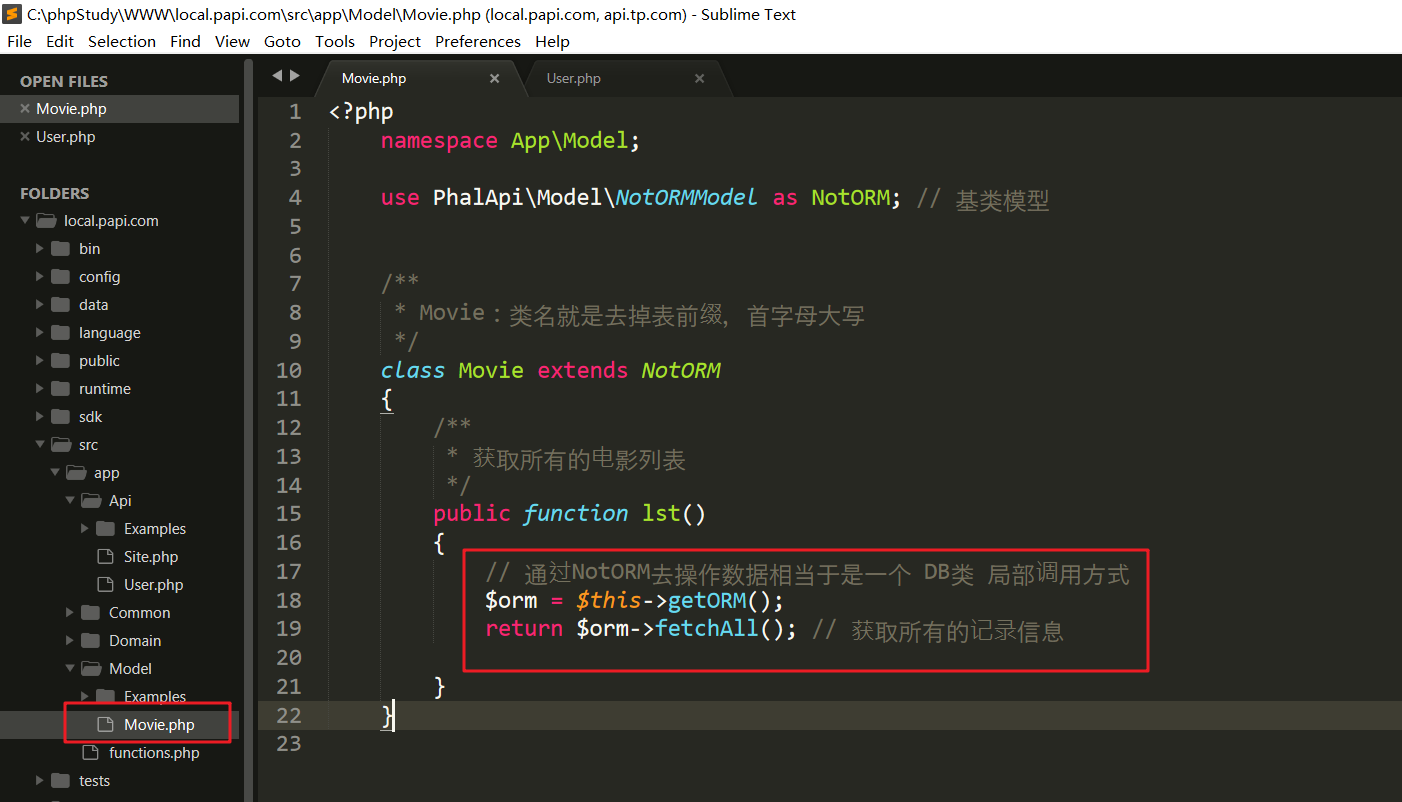Image resolution: width=1402 pixels, height=802 pixels.
Task: Click the src folder icon
Action: (61, 445)
